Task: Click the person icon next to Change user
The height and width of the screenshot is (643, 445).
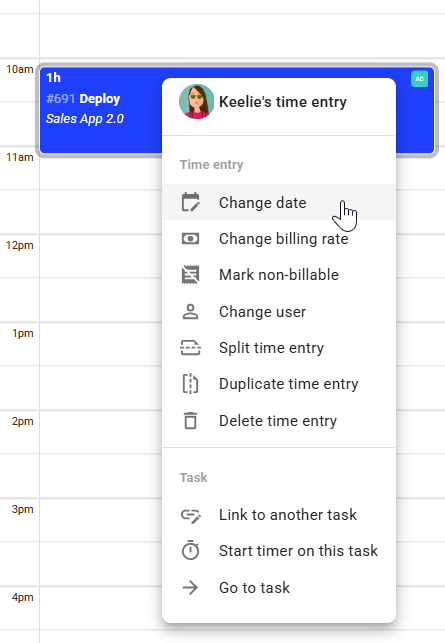Action: pos(190,312)
